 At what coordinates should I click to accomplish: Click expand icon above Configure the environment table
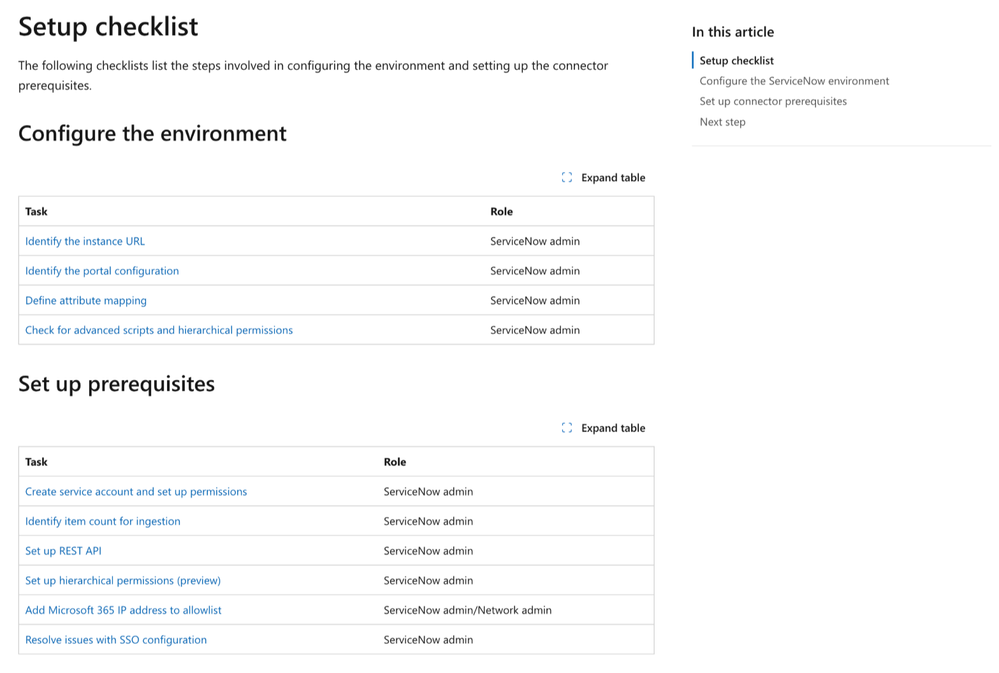pos(567,178)
